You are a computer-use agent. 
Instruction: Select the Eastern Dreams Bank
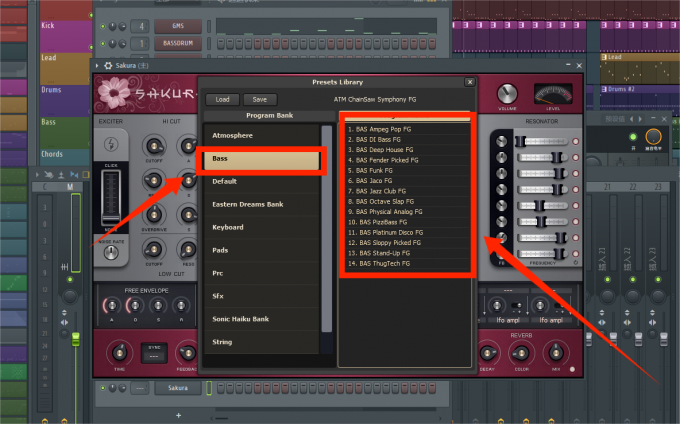pyautogui.click(x=262, y=205)
